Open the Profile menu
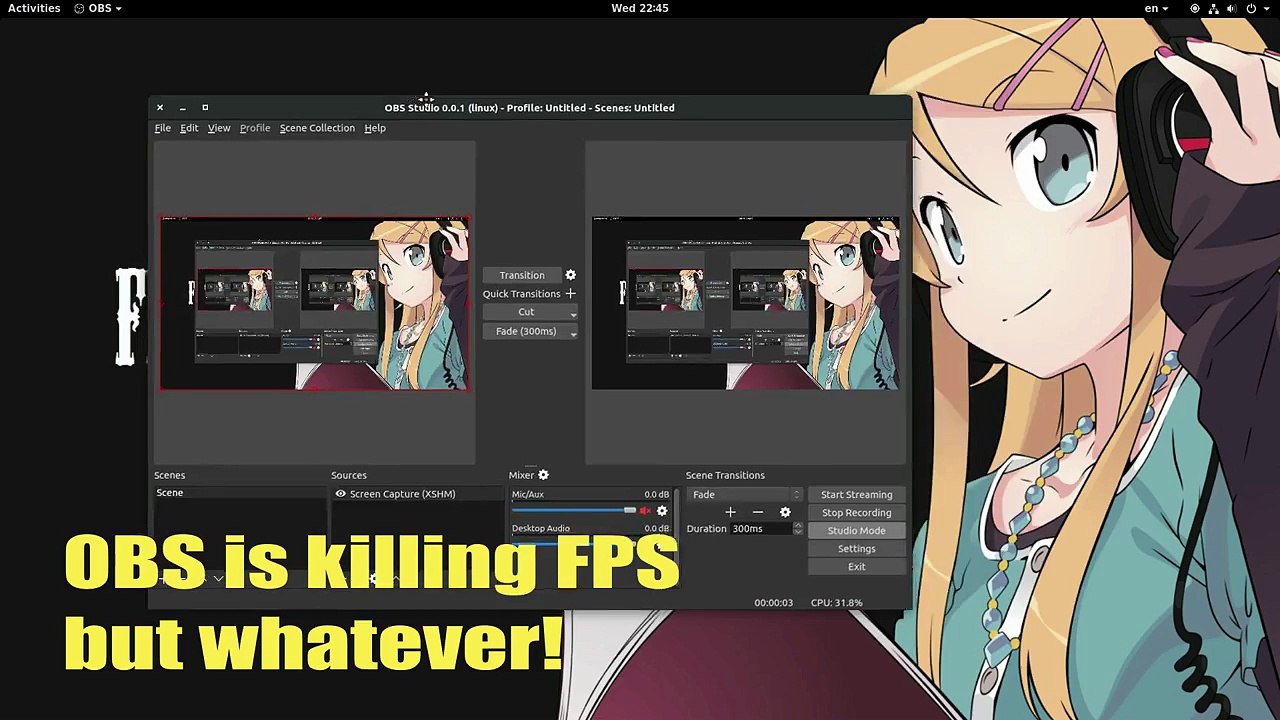 coord(255,128)
